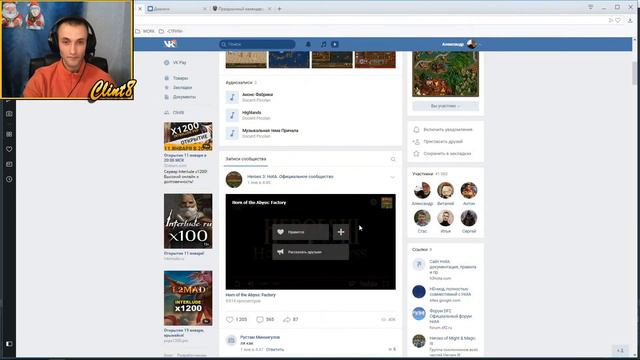Open the VK logo home link
This screenshot has width=640, height=360.
pos(170,44)
